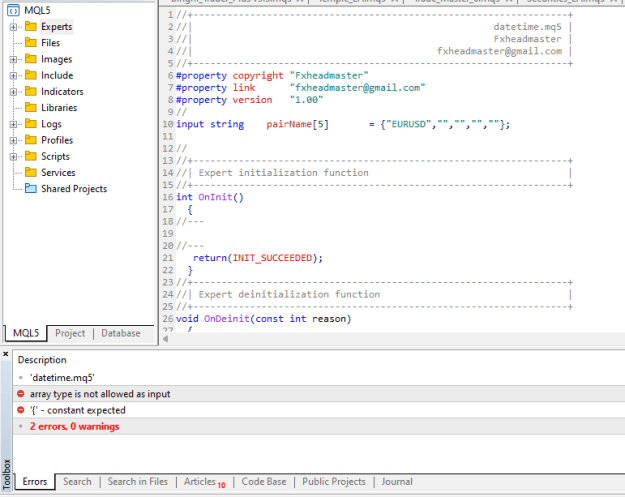The image size is (625, 497).
Task: Expand the Indicators folder node
Action: pos(13,92)
